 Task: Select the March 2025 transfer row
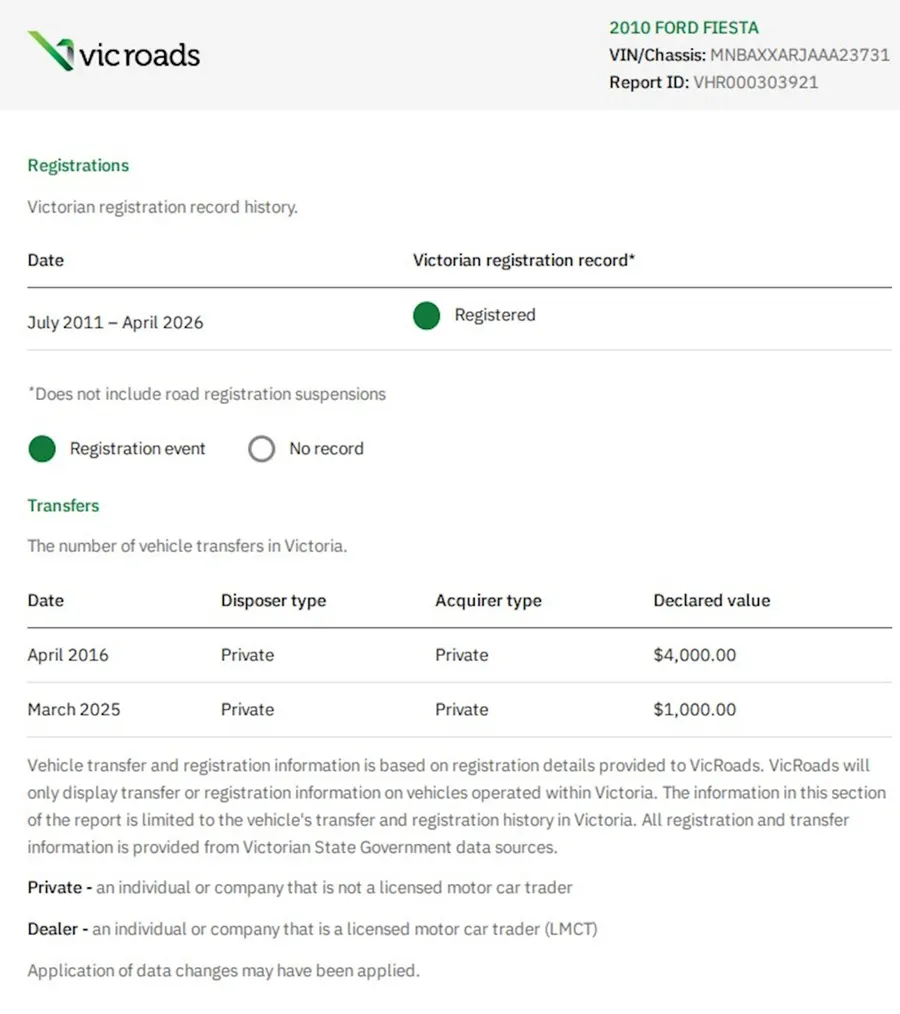459,709
